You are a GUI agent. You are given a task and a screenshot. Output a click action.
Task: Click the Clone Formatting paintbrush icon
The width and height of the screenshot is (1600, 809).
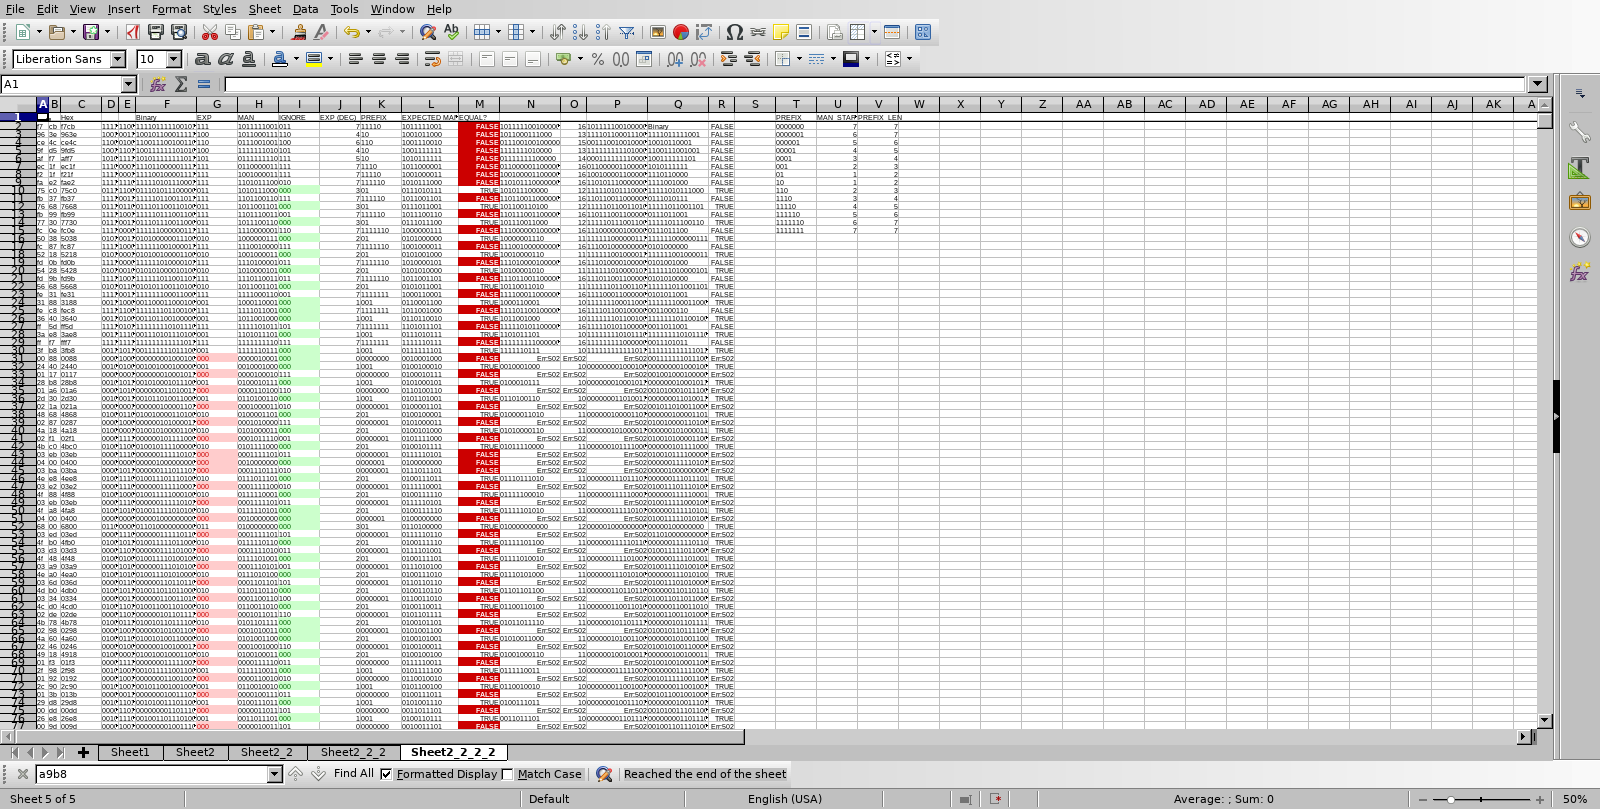pos(298,32)
